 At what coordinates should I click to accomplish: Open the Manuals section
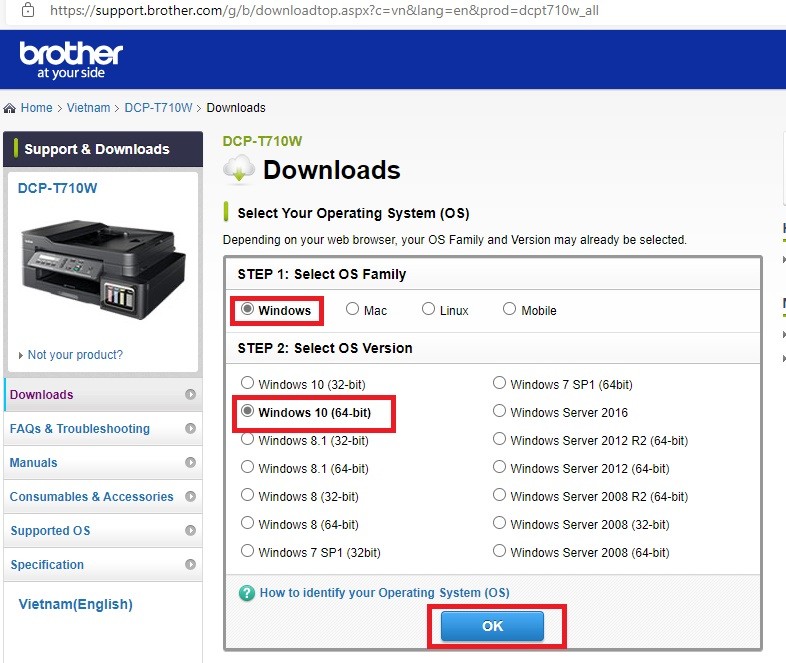(x=103, y=462)
